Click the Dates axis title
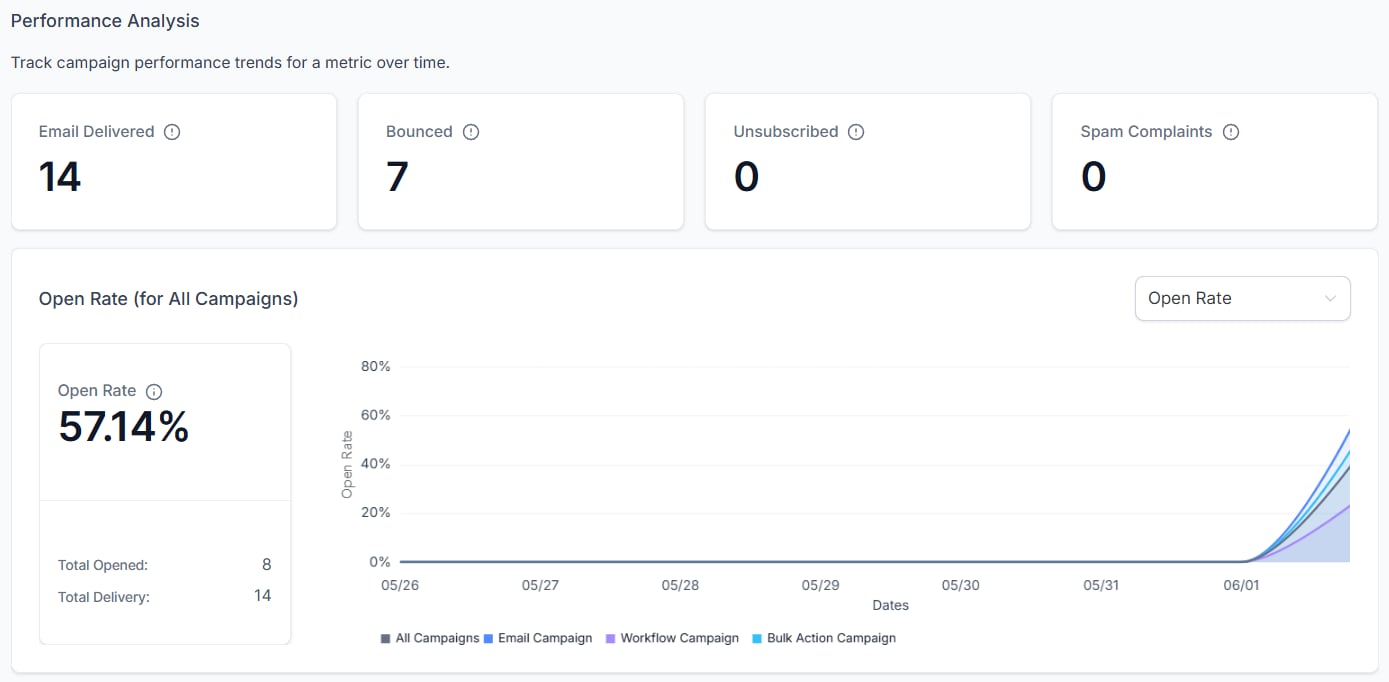This screenshot has height=682, width=1389. [x=890, y=605]
